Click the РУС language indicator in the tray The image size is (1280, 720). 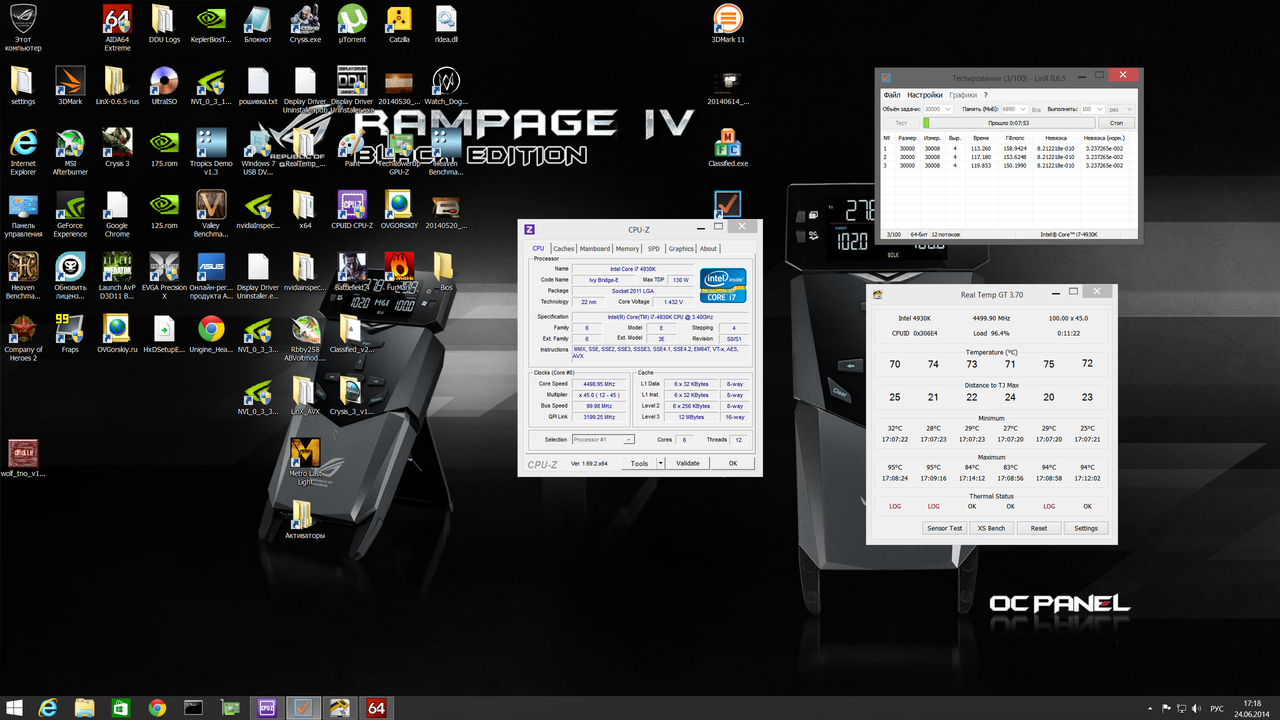[1217, 708]
